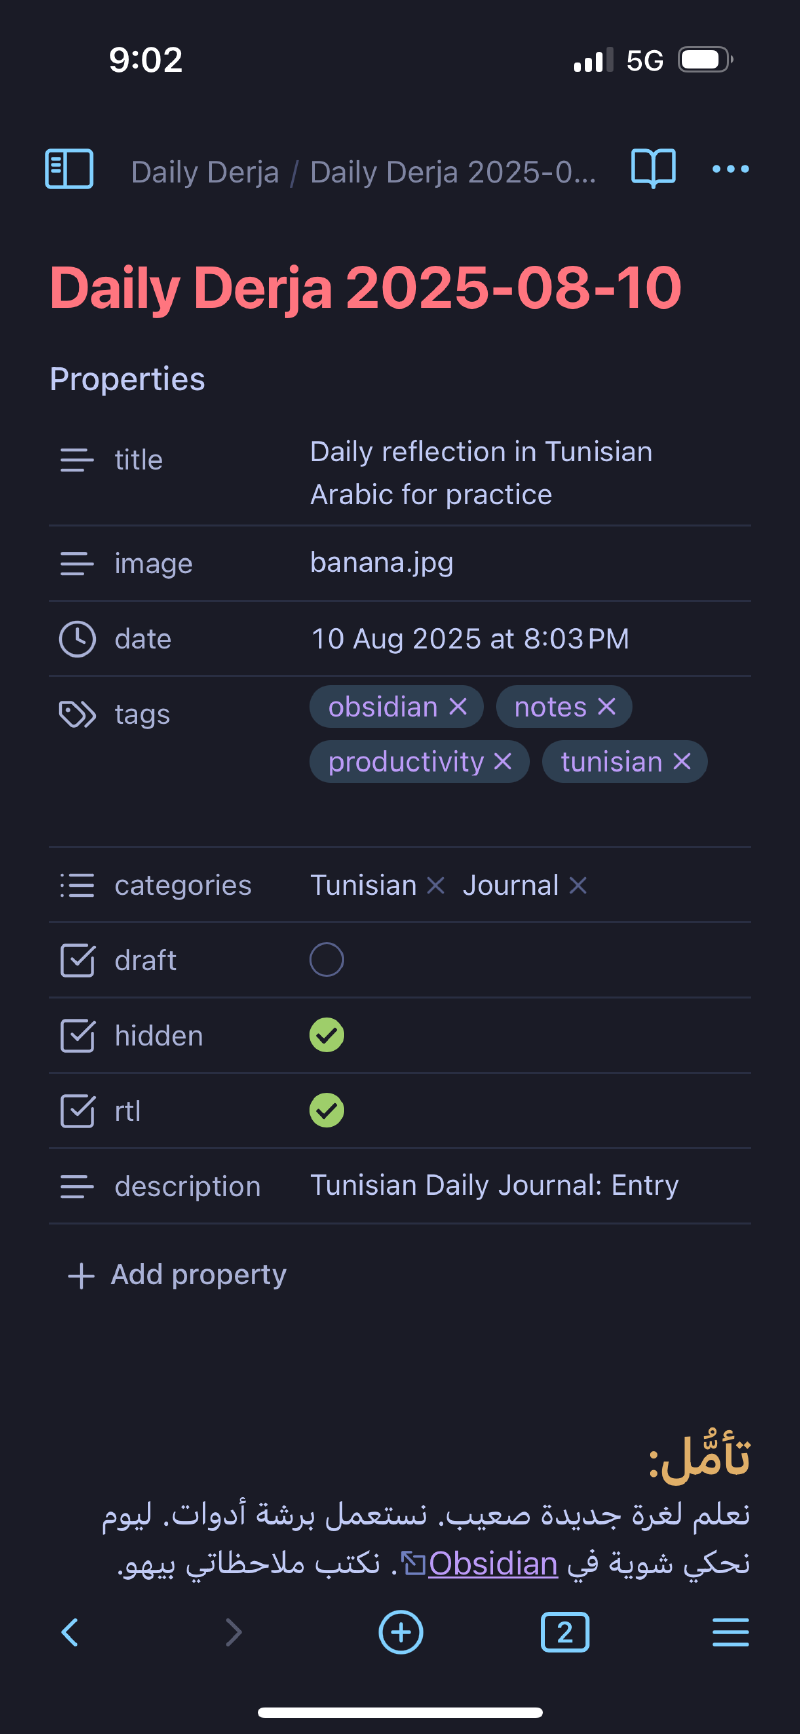Screen dimensions: 800x1734
Task: Navigate back with the left arrow
Action: 70,1632
